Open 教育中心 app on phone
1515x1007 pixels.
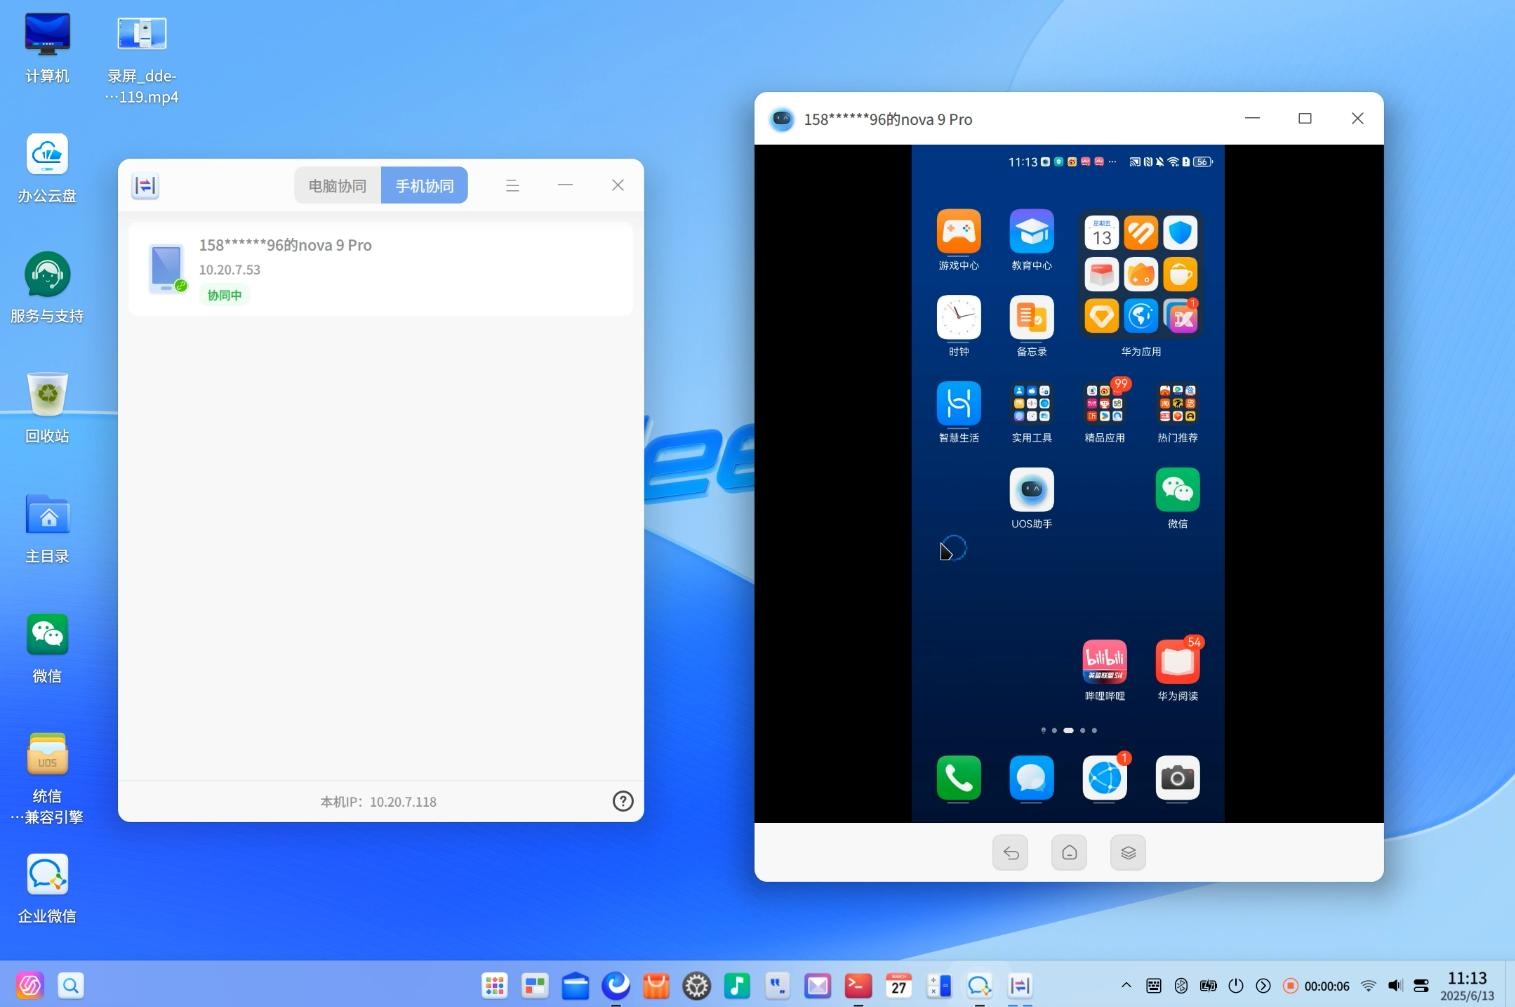pos(1031,240)
